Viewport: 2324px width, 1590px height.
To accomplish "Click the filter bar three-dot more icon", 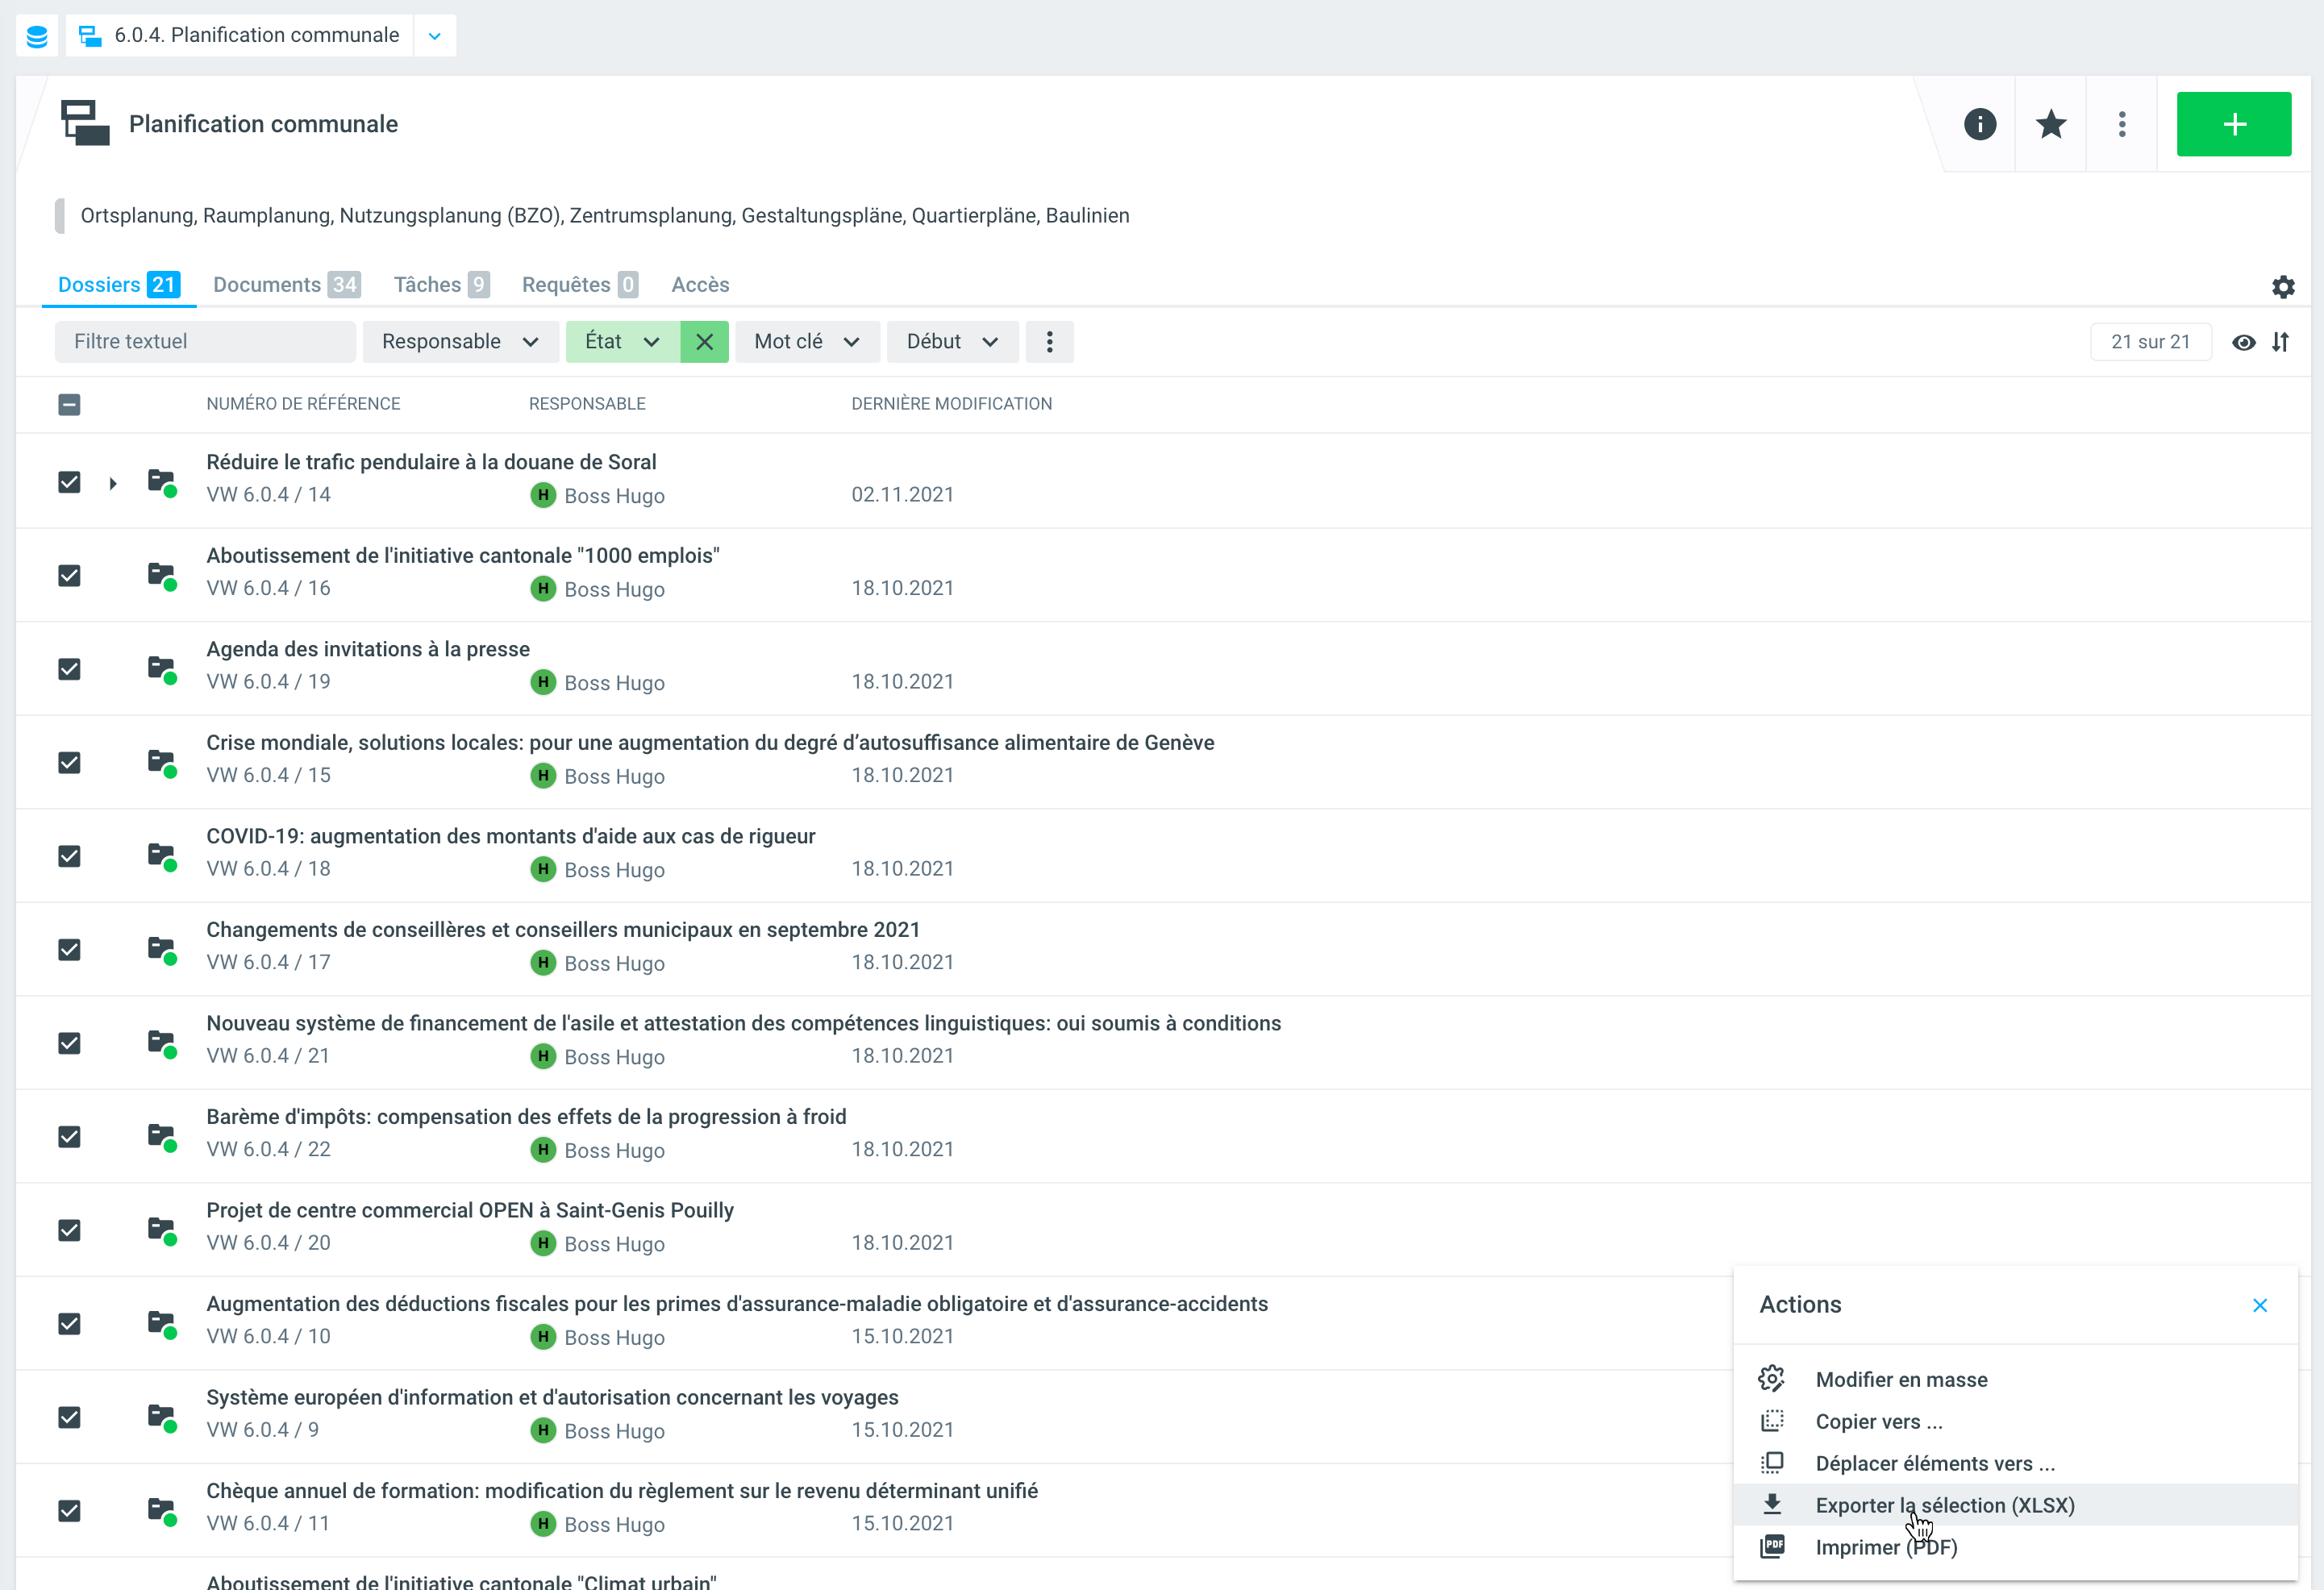I will pyautogui.click(x=1049, y=342).
